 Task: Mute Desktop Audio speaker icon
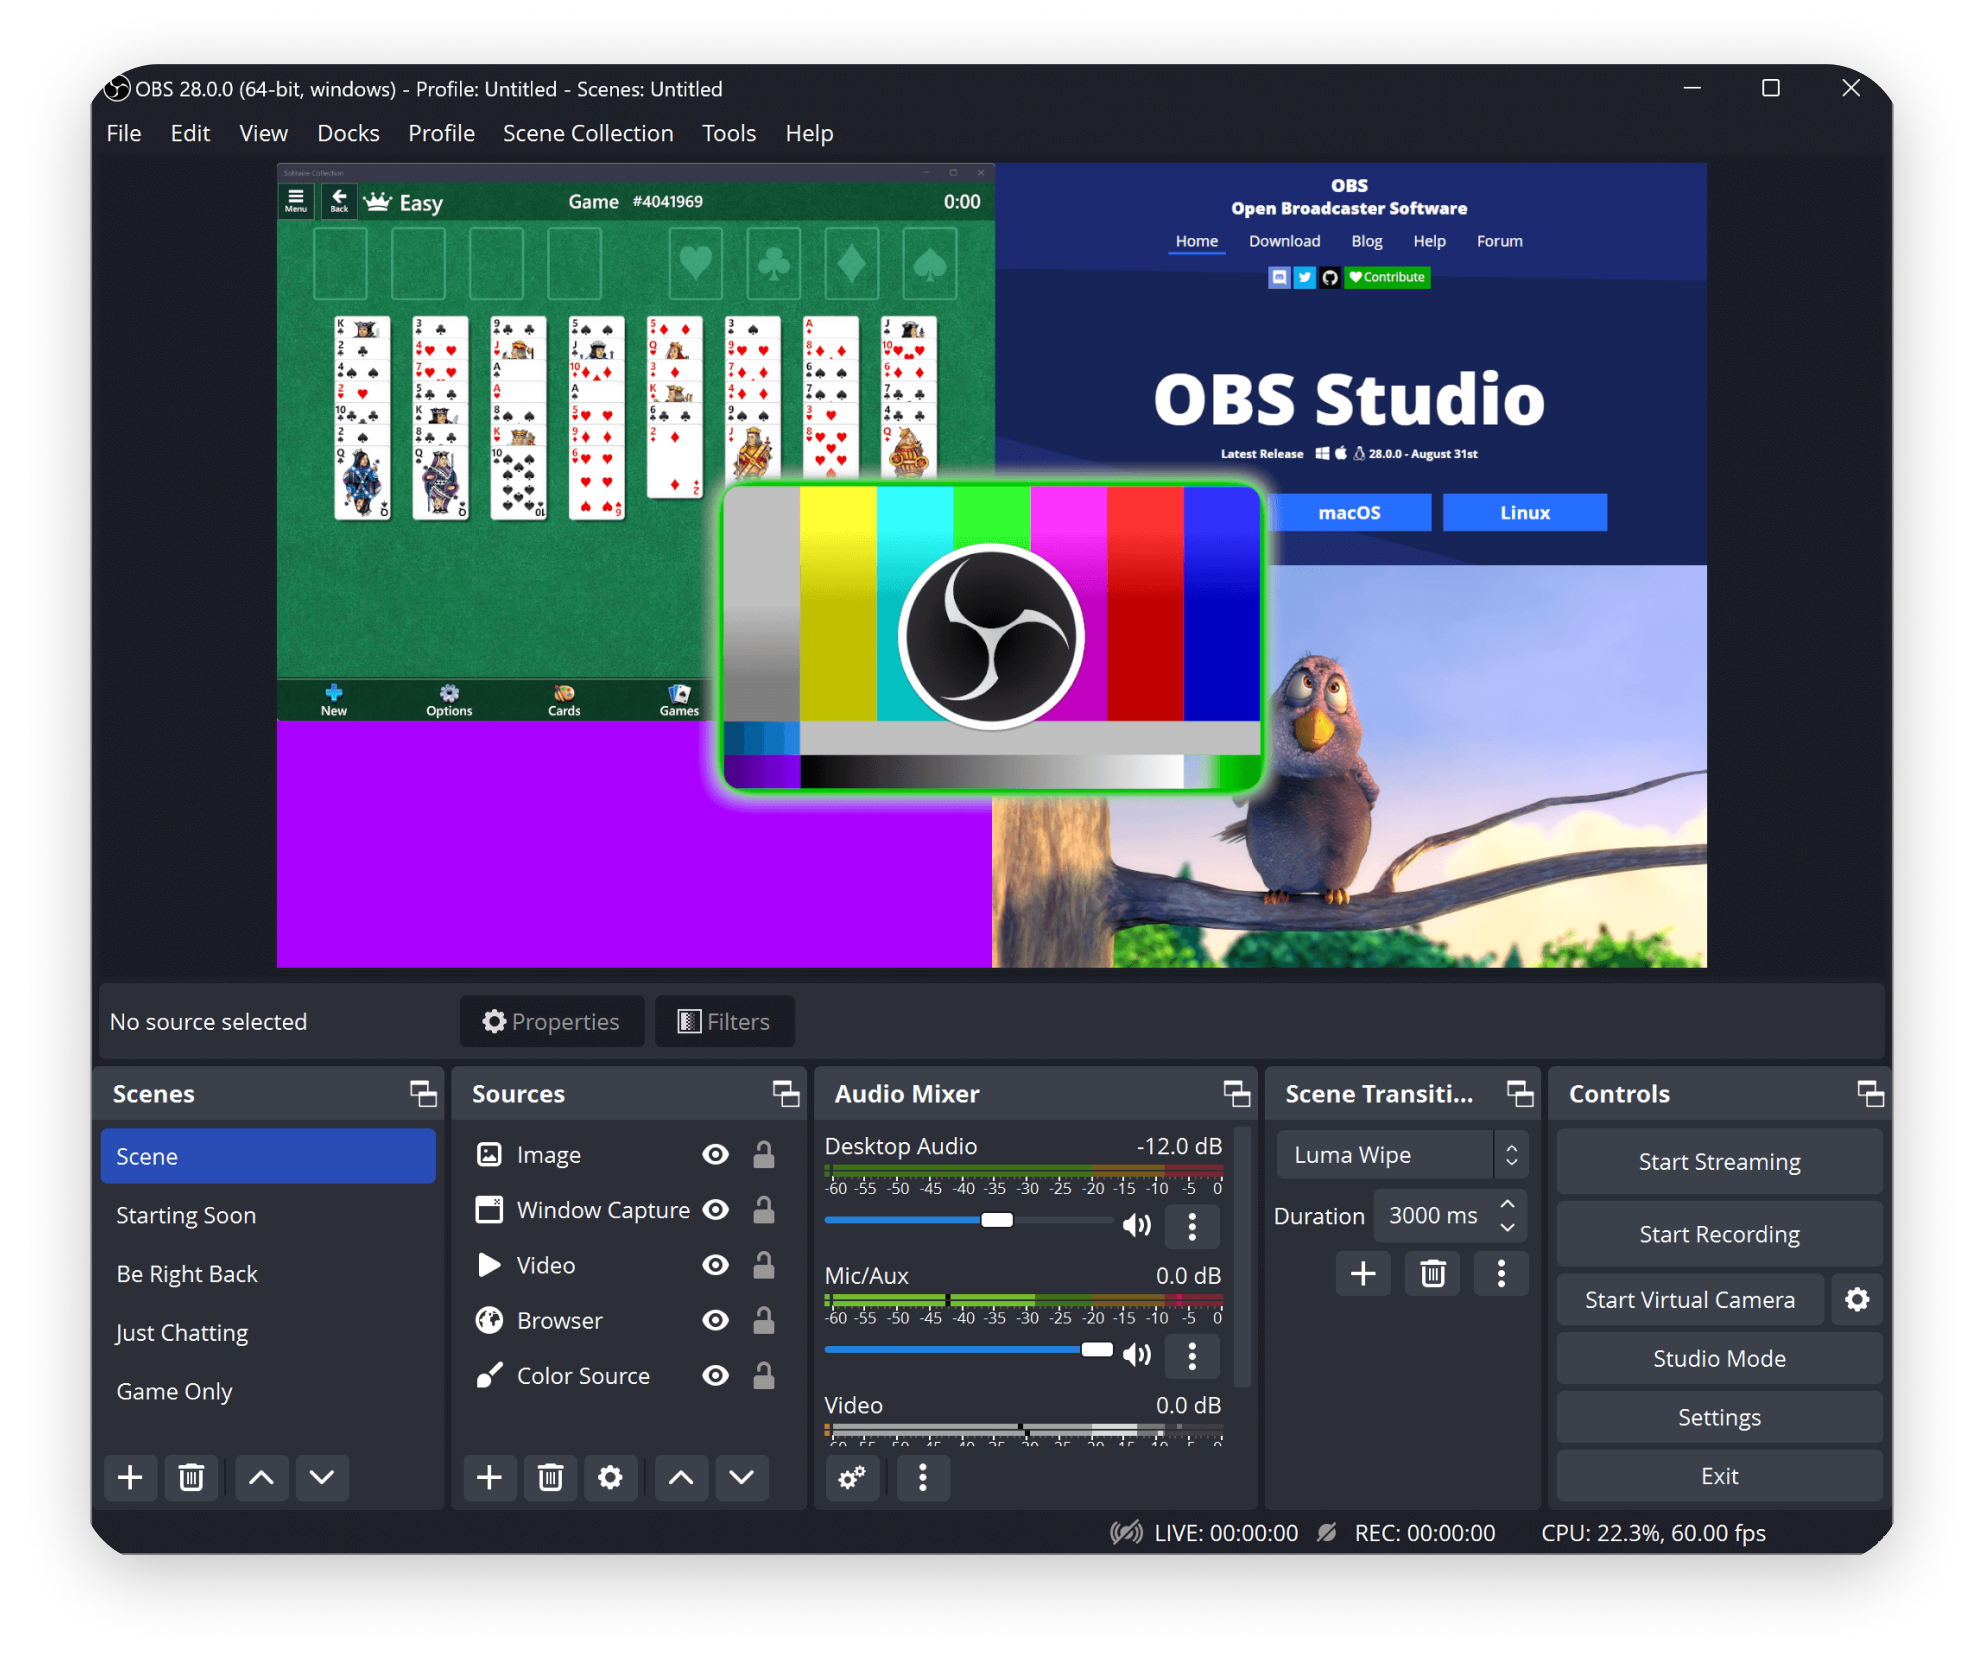(1137, 1225)
